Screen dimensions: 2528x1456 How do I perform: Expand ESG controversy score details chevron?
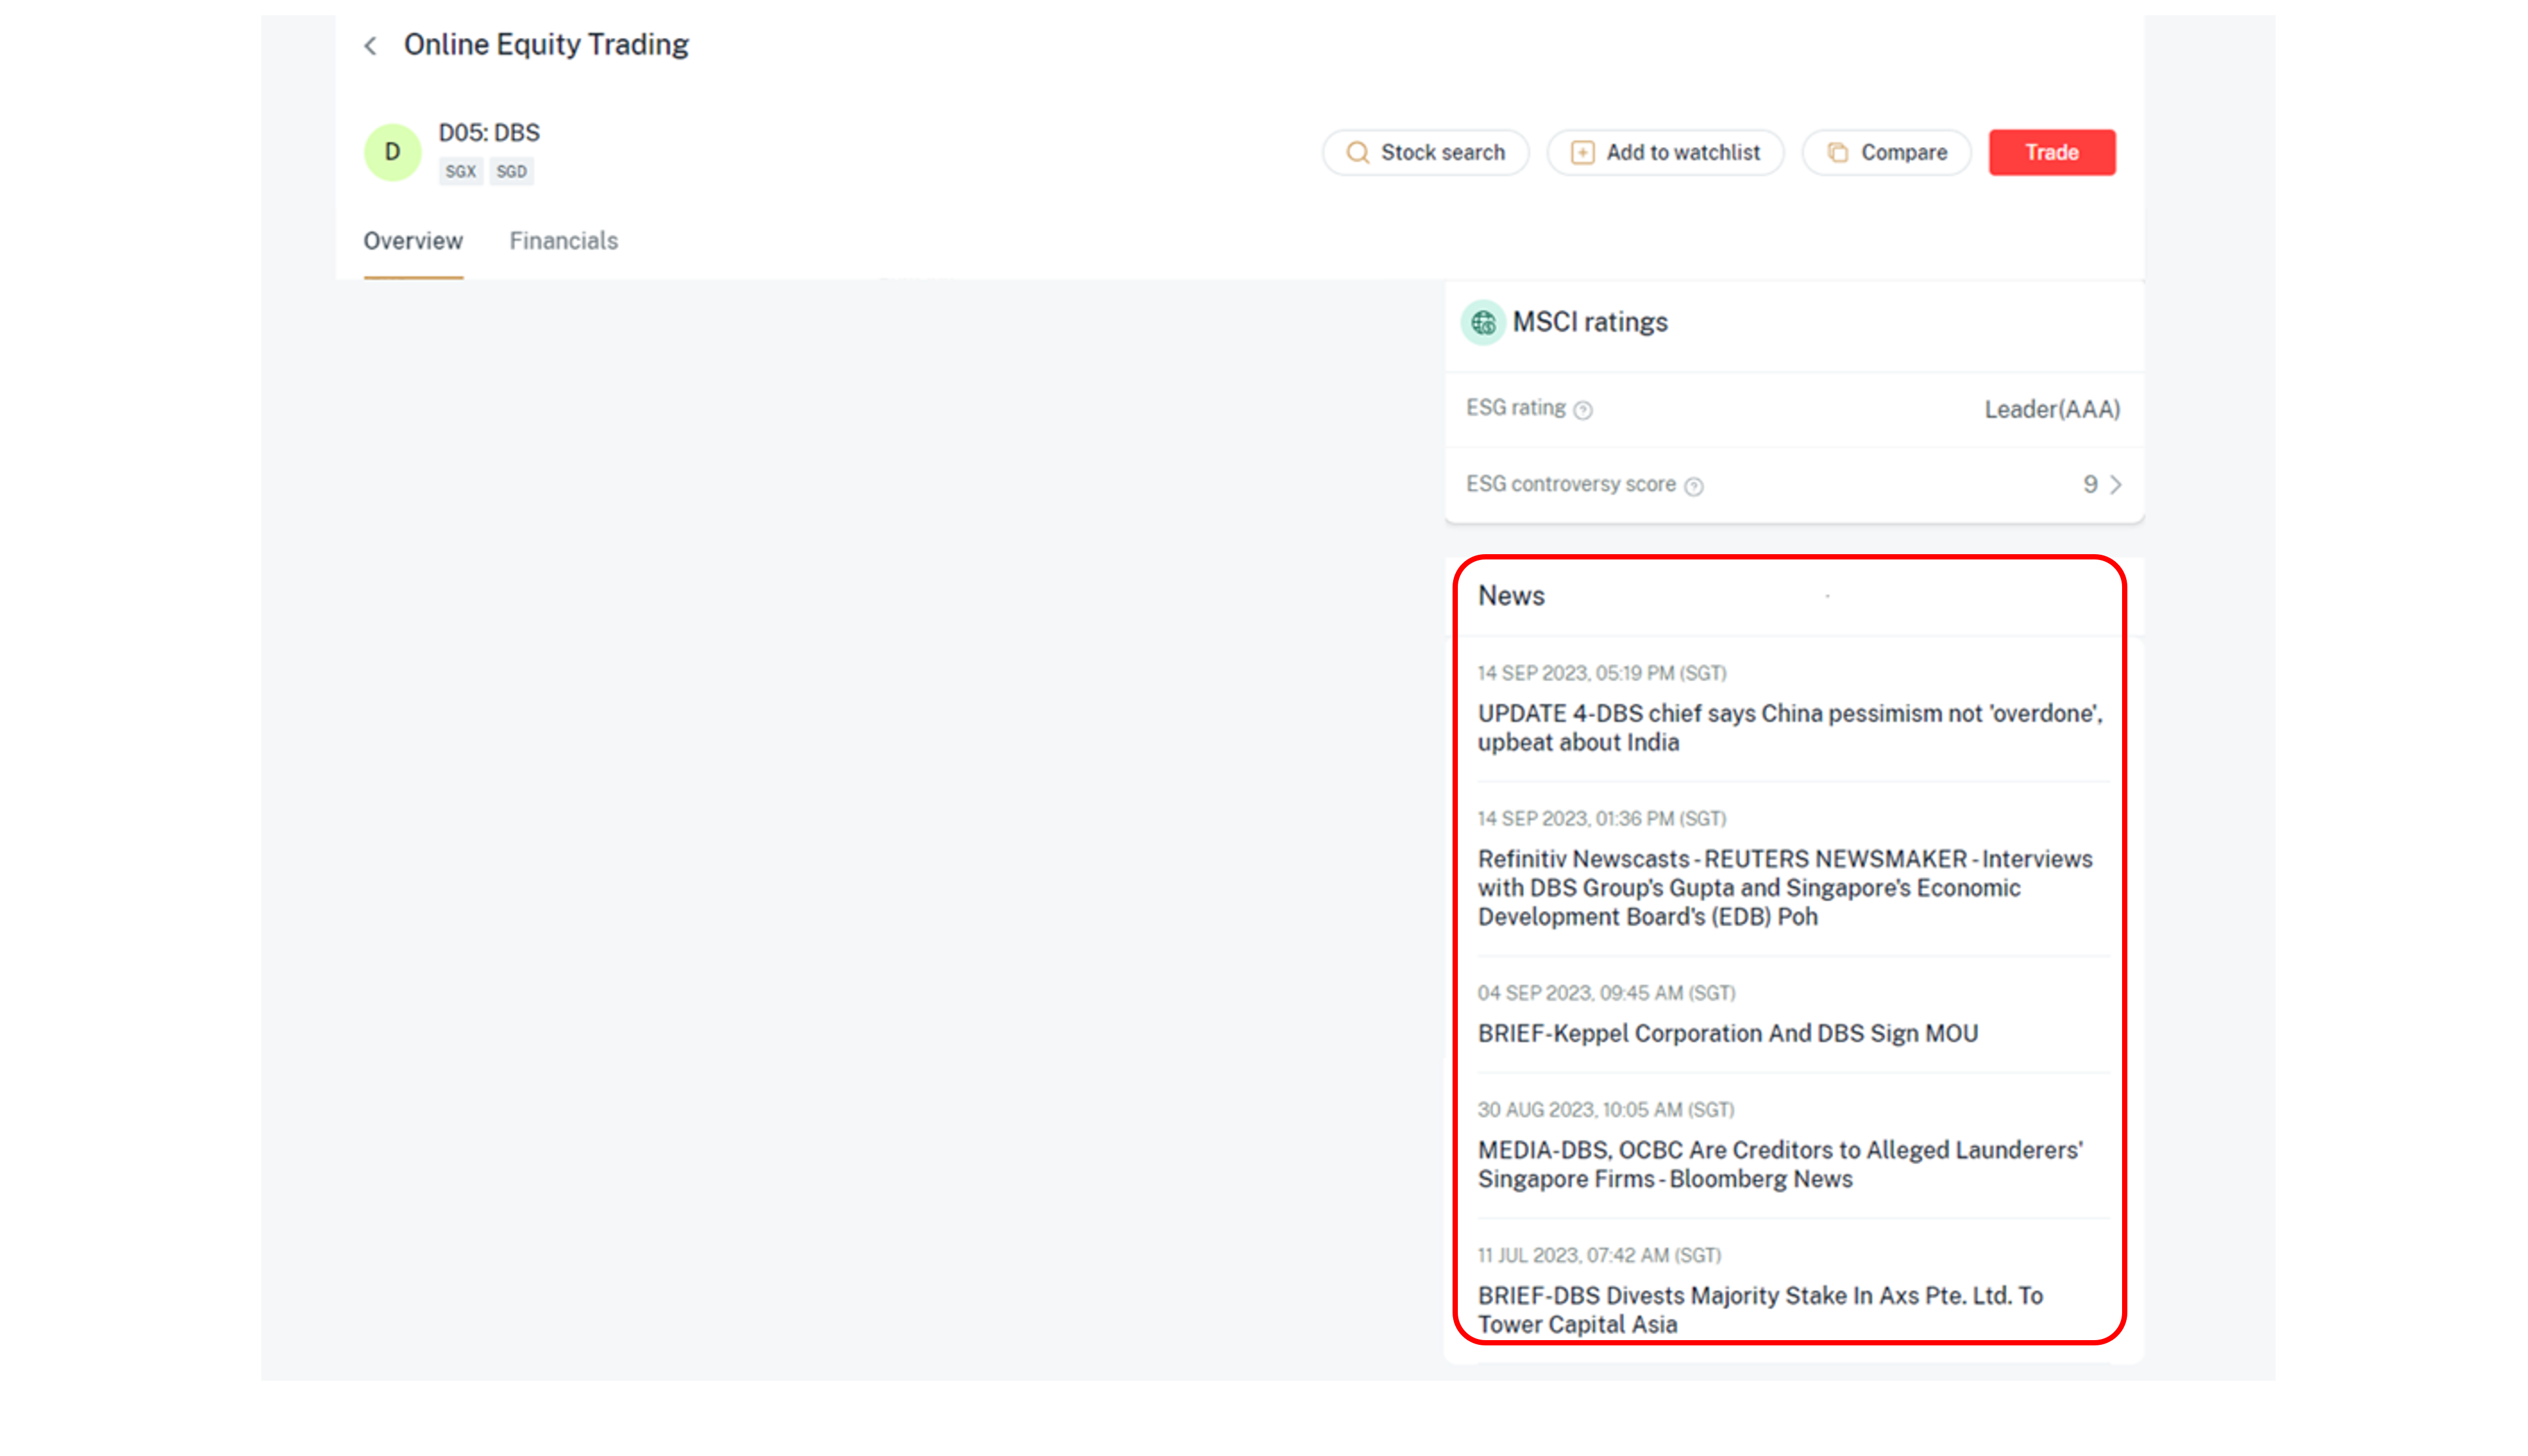pyautogui.click(x=2116, y=485)
